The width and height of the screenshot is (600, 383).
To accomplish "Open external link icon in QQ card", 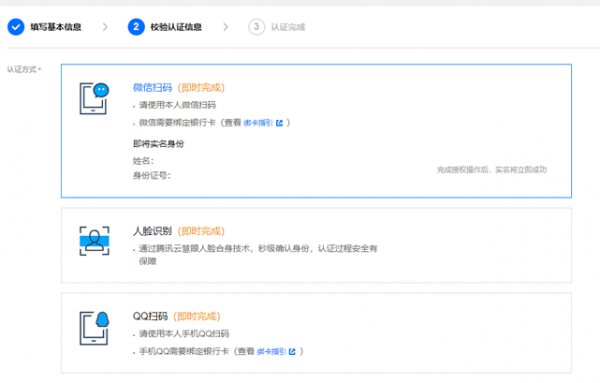I will pyautogui.click(x=292, y=351).
